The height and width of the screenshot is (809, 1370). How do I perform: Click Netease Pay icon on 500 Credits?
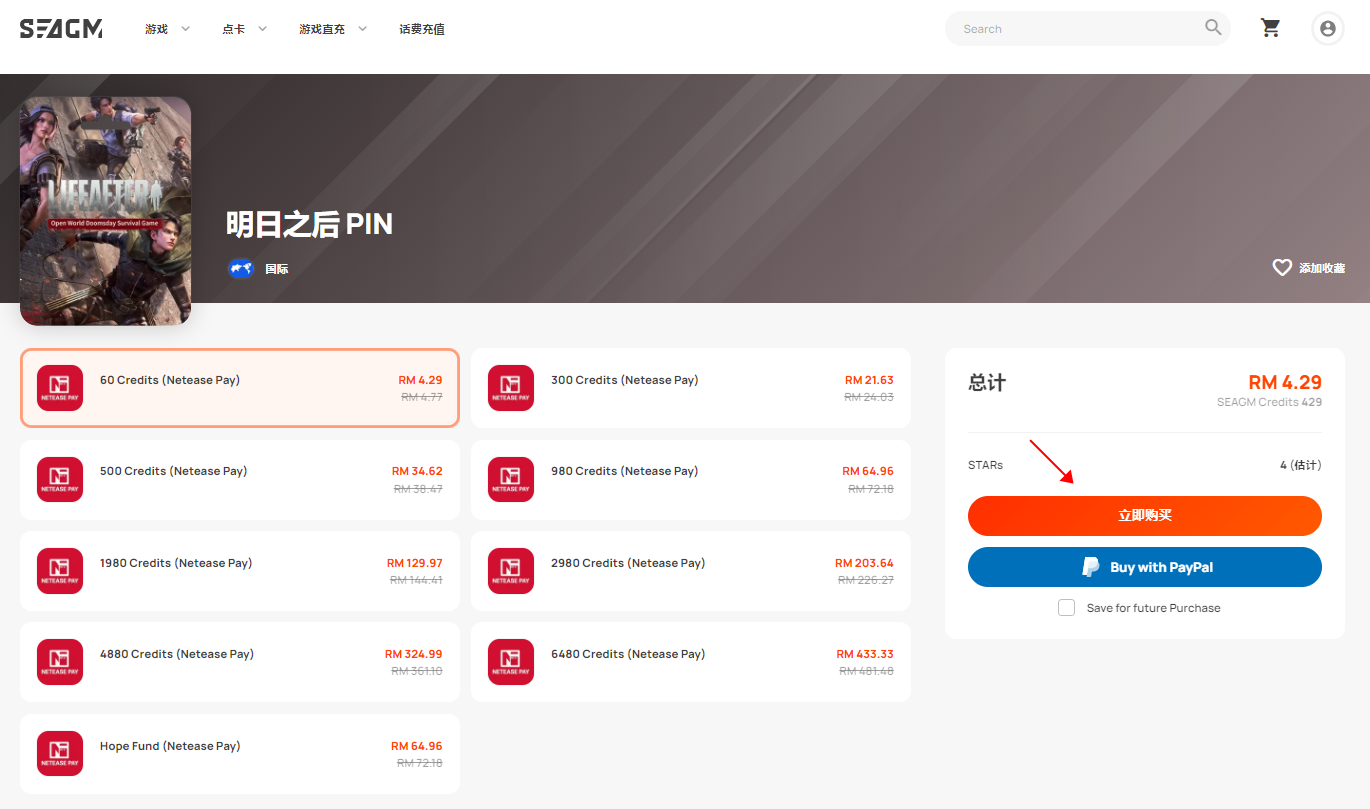(60, 480)
